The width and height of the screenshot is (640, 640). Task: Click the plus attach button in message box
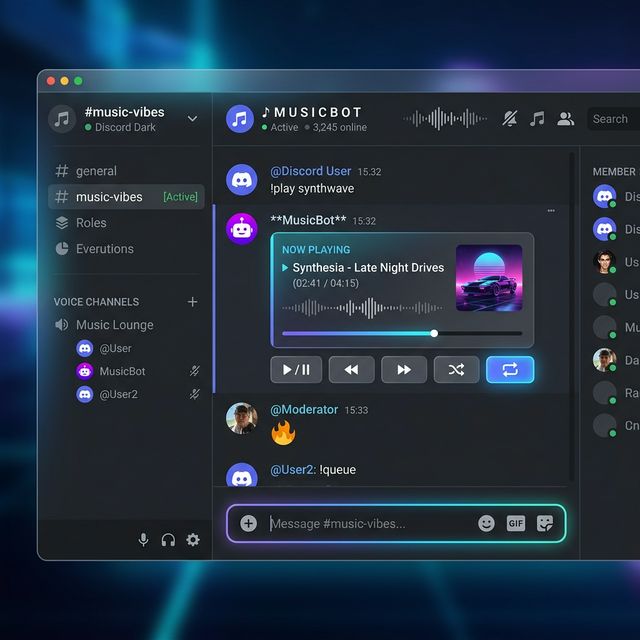(249, 523)
